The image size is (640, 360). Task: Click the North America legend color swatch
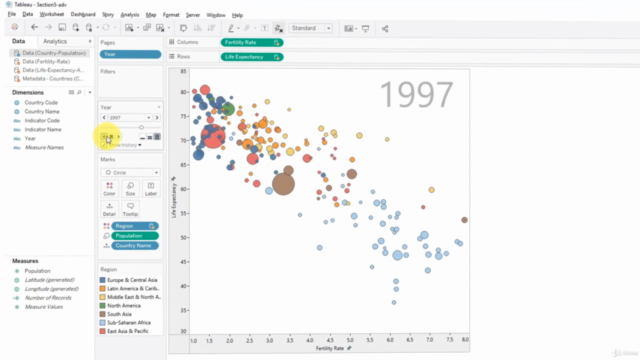[102, 305]
